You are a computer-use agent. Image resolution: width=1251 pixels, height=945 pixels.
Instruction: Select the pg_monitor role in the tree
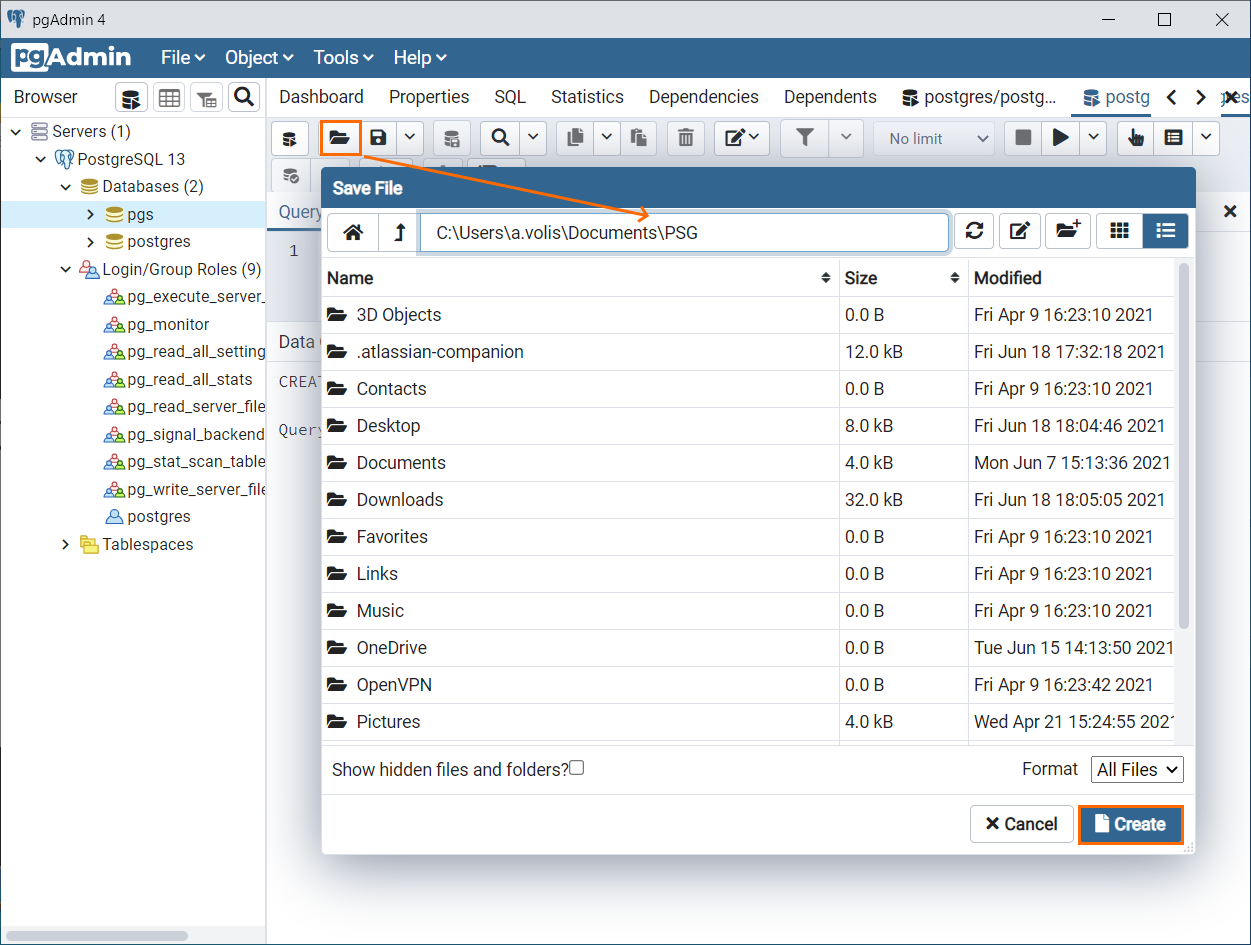[168, 324]
